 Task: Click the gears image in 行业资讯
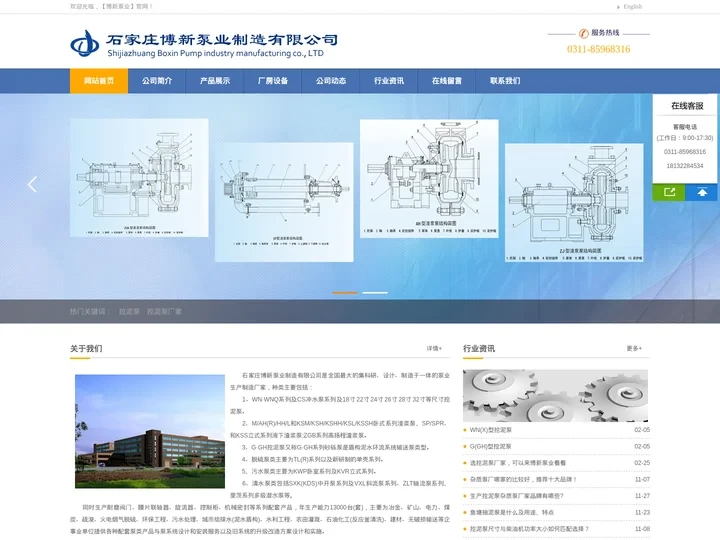[555, 395]
